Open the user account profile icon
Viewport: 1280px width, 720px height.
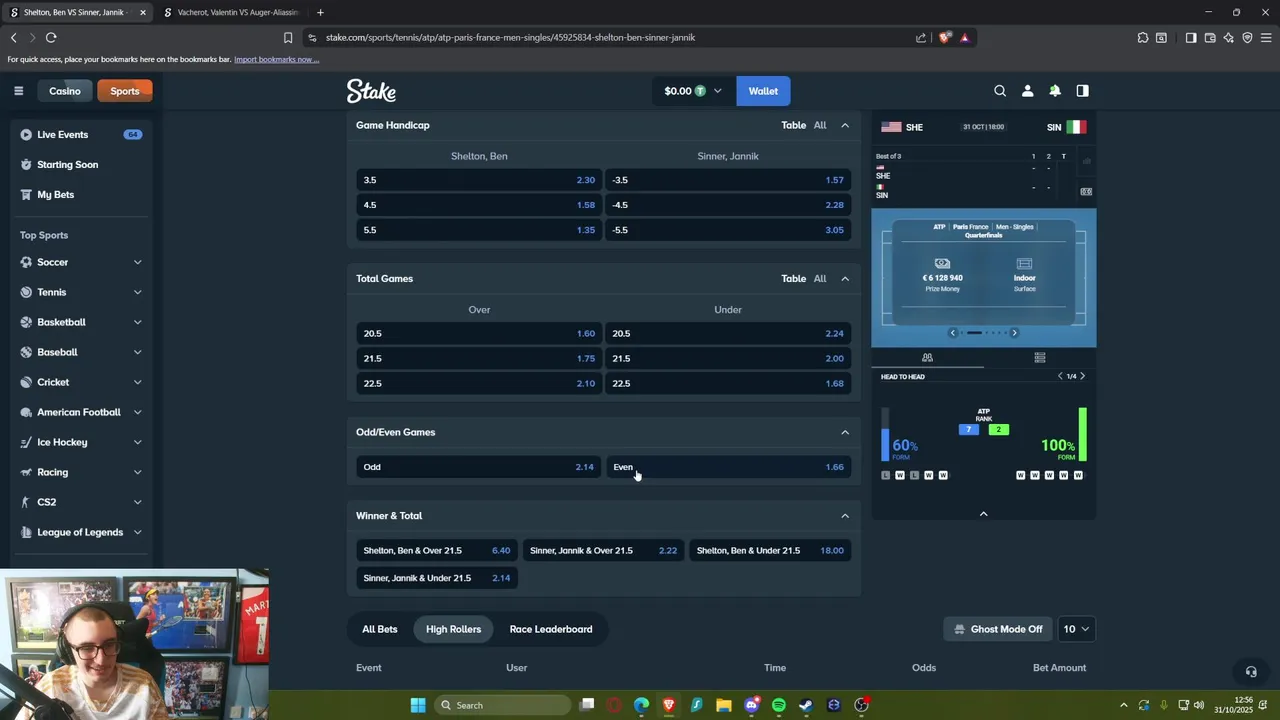pos(1027,91)
